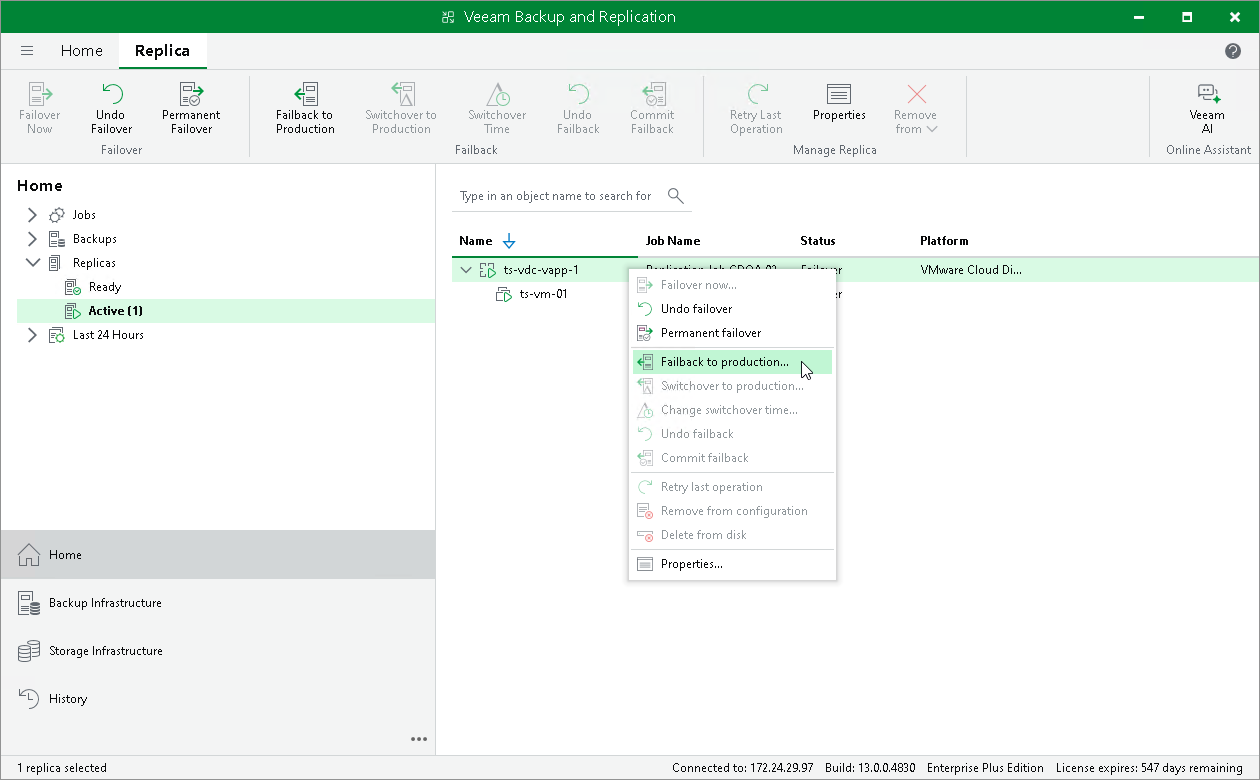Open the Storage Infrastructure view
Image resolution: width=1260 pixels, height=780 pixels.
pos(218,650)
